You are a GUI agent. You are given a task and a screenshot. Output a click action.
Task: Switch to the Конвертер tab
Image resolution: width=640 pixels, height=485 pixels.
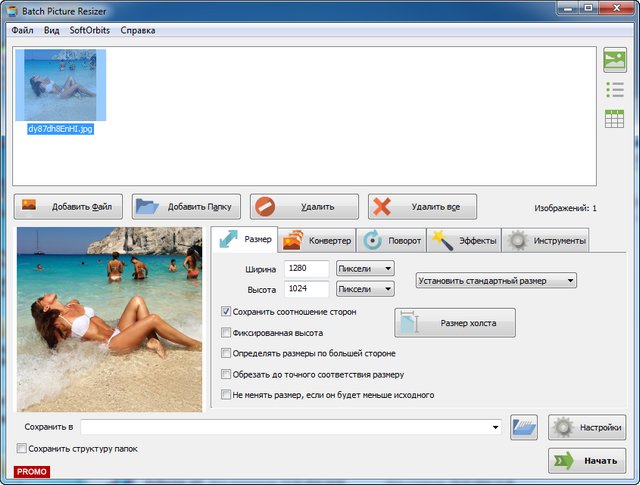(316, 241)
